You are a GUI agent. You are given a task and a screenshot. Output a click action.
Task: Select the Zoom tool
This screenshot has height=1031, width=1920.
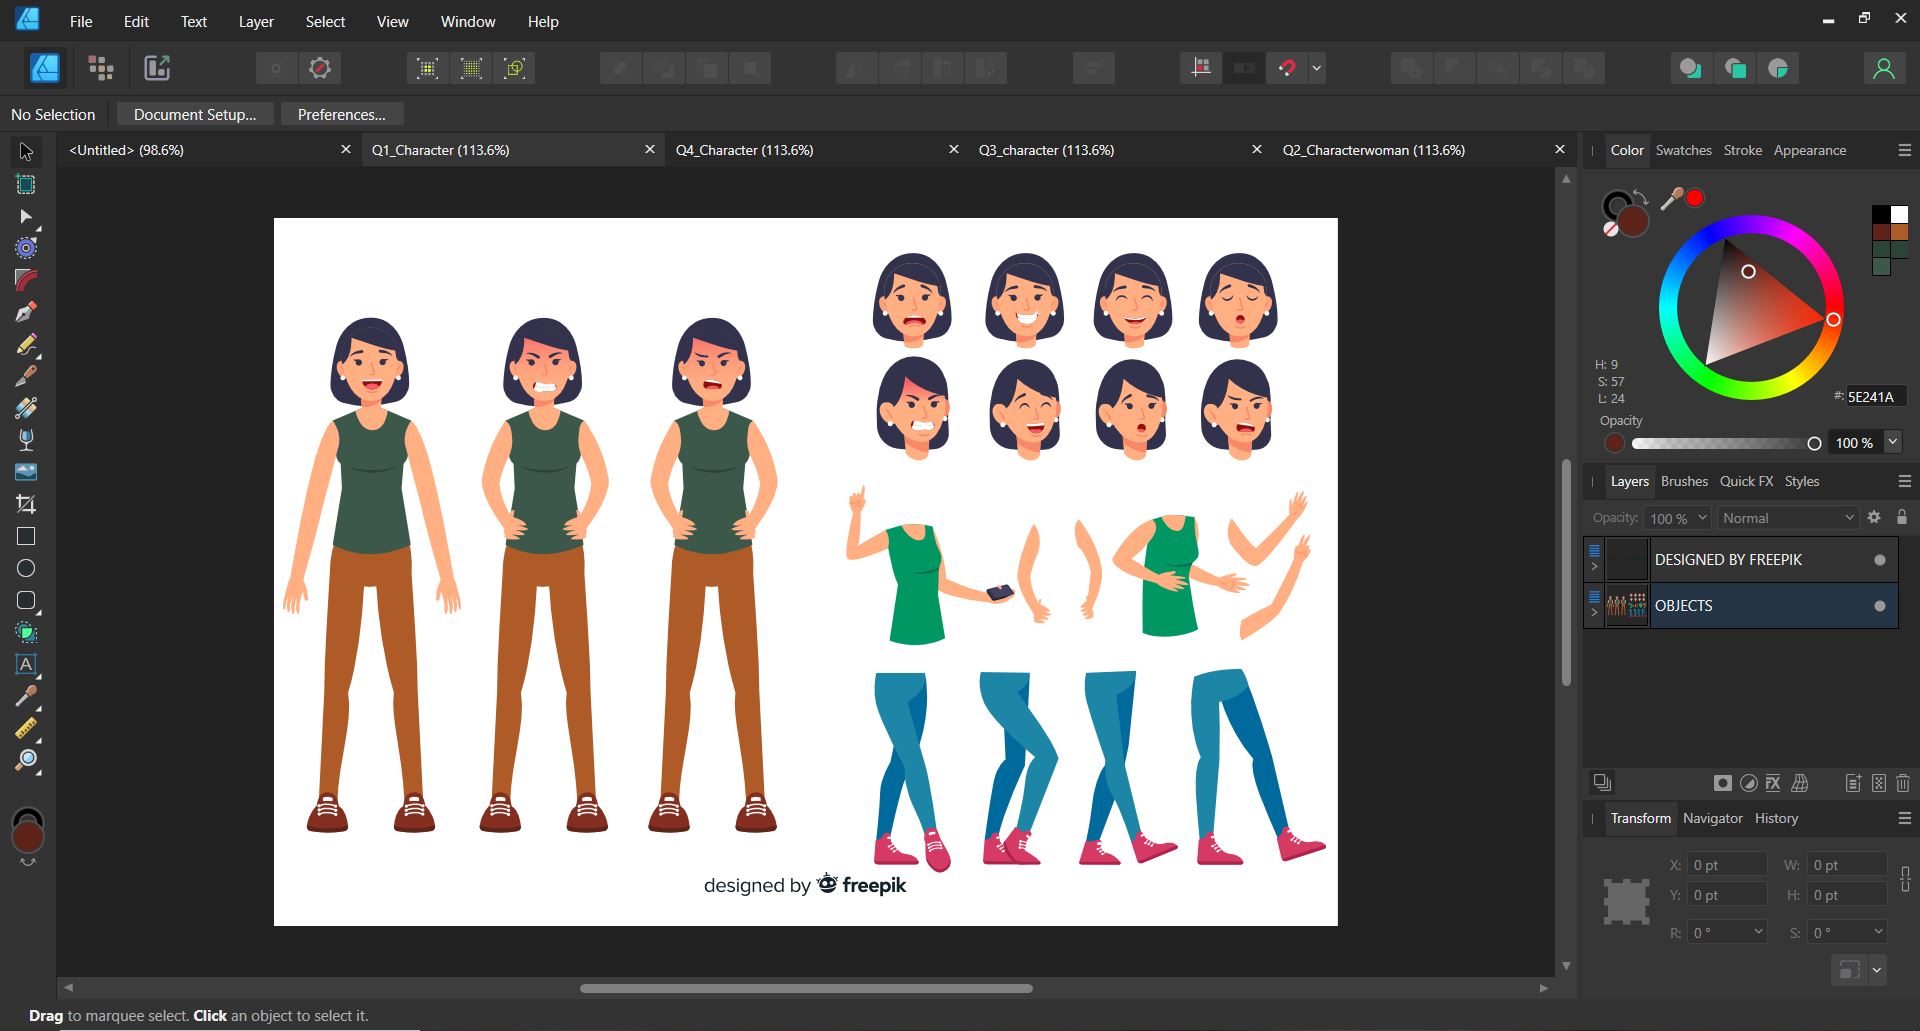27,758
